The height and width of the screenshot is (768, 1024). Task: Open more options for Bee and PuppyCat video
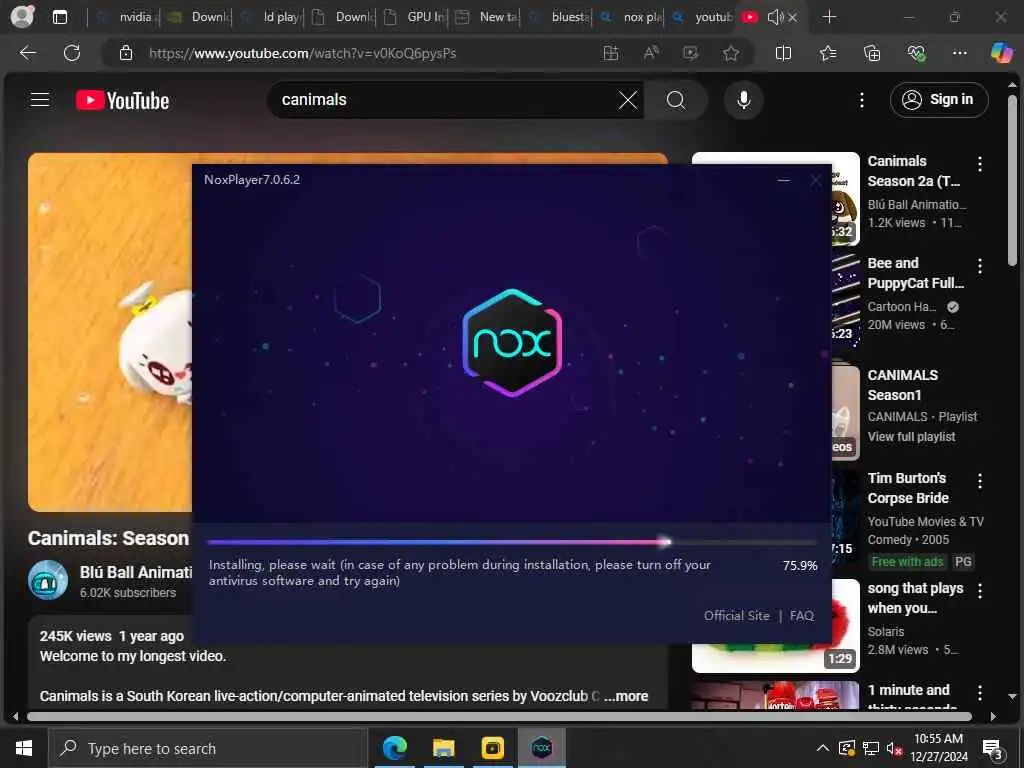[980, 265]
